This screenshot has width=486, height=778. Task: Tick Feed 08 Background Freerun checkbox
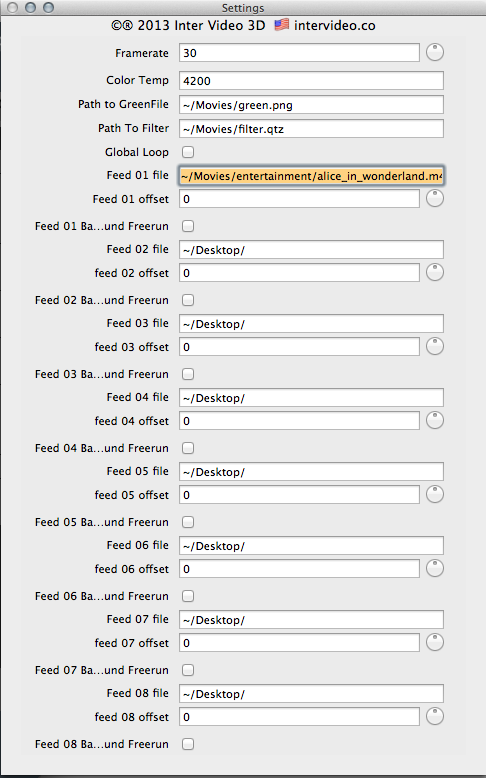coord(188,744)
